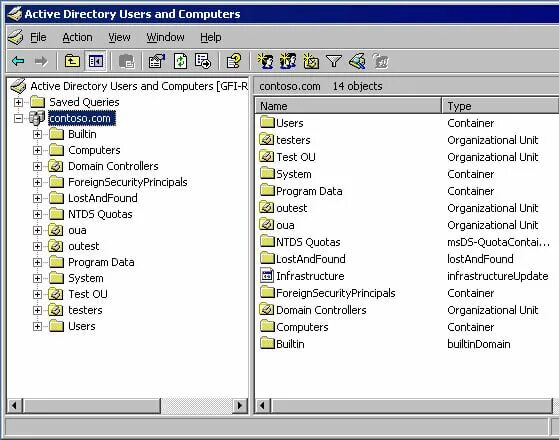
Task: Click the console icon left of File menu
Action: pyautogui.click(x=15, y=37)
